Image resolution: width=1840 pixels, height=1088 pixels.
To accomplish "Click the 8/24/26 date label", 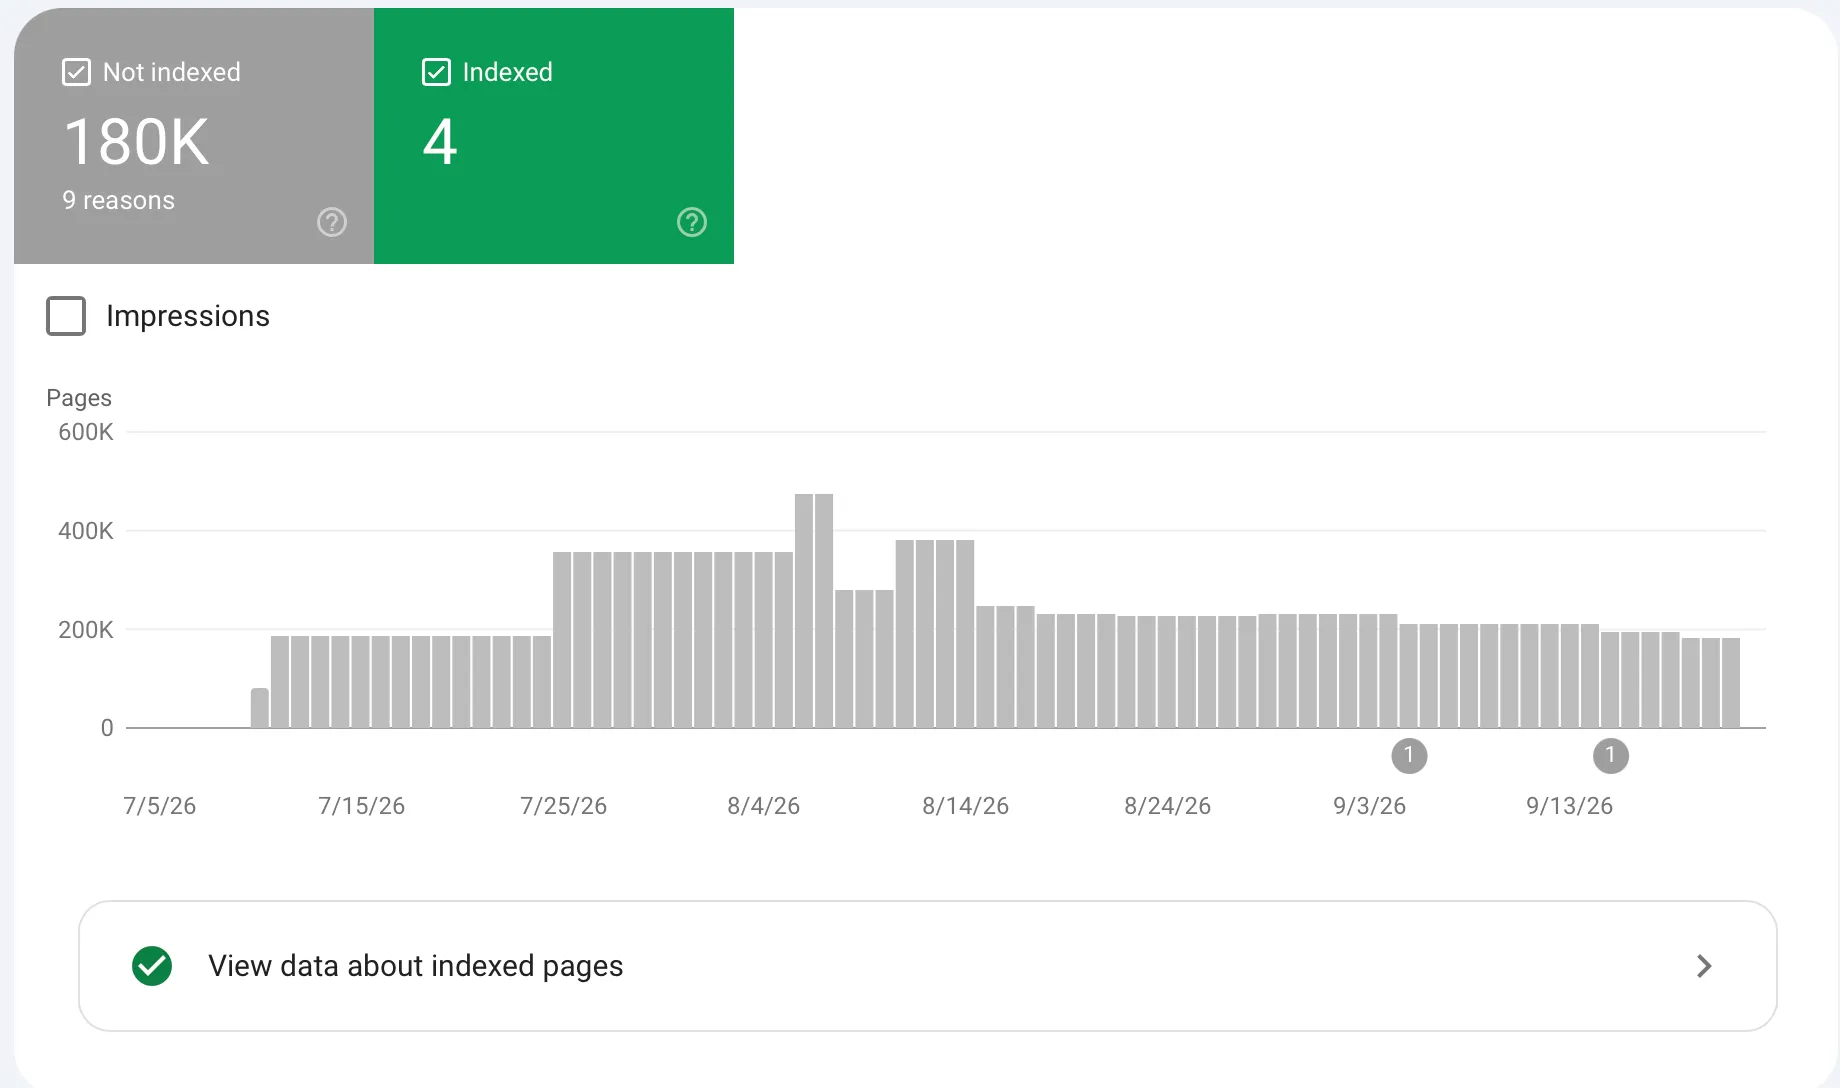I will pos(1168,806).
